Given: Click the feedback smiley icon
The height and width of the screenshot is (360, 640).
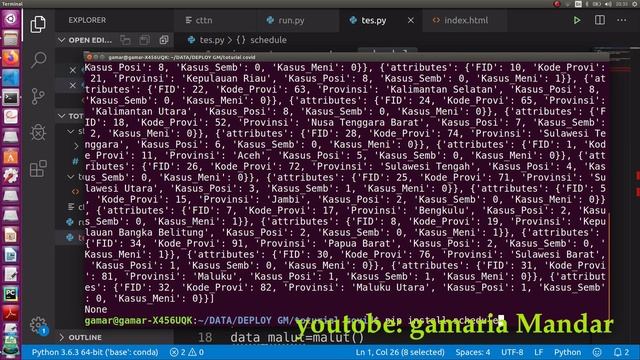Looking at the screenshot, I should pos(597,352).
